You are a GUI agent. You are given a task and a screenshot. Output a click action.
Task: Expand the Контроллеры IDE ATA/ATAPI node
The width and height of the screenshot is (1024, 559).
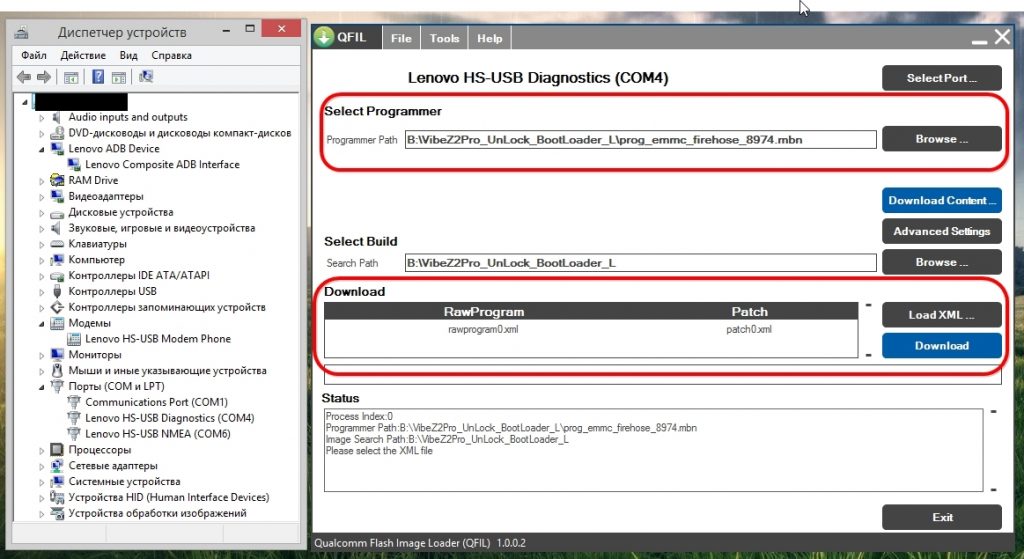[x=41, y=276]
